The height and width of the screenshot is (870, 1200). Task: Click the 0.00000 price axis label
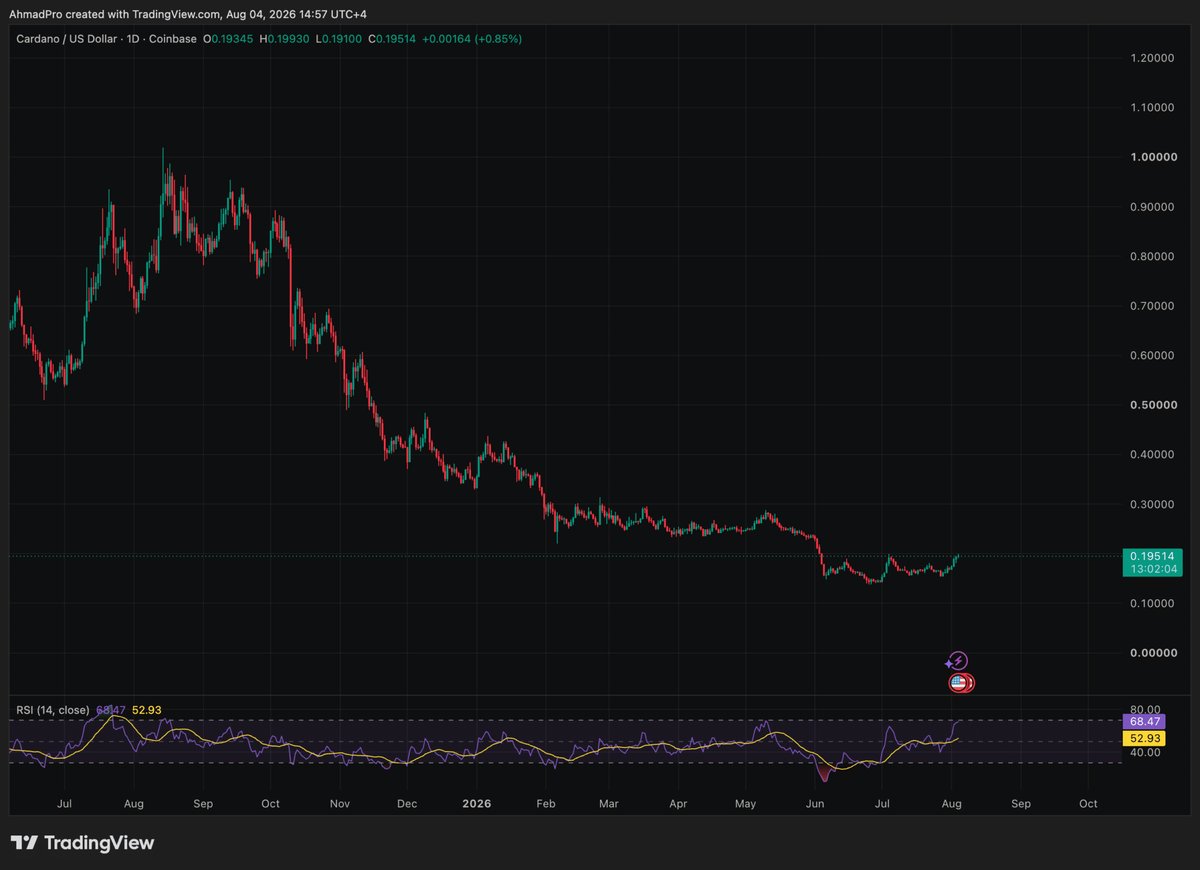[x=1152, y=653]
